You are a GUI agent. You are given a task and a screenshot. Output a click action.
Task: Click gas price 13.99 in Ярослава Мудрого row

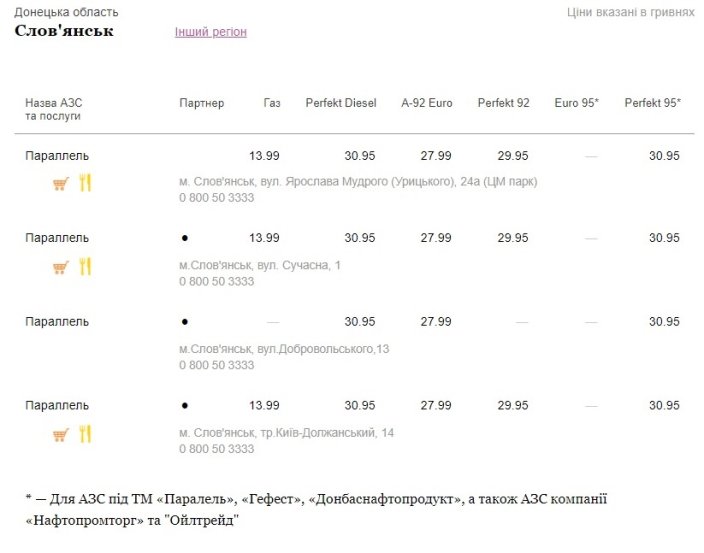click(264, 156)
